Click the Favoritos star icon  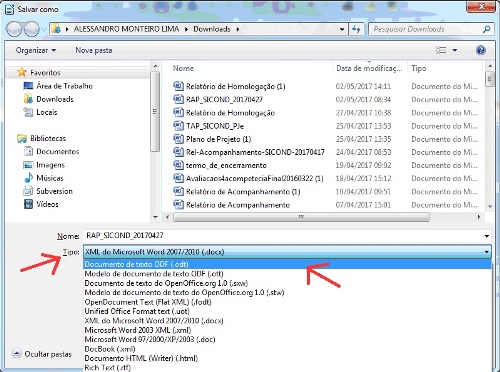point(22,72)
